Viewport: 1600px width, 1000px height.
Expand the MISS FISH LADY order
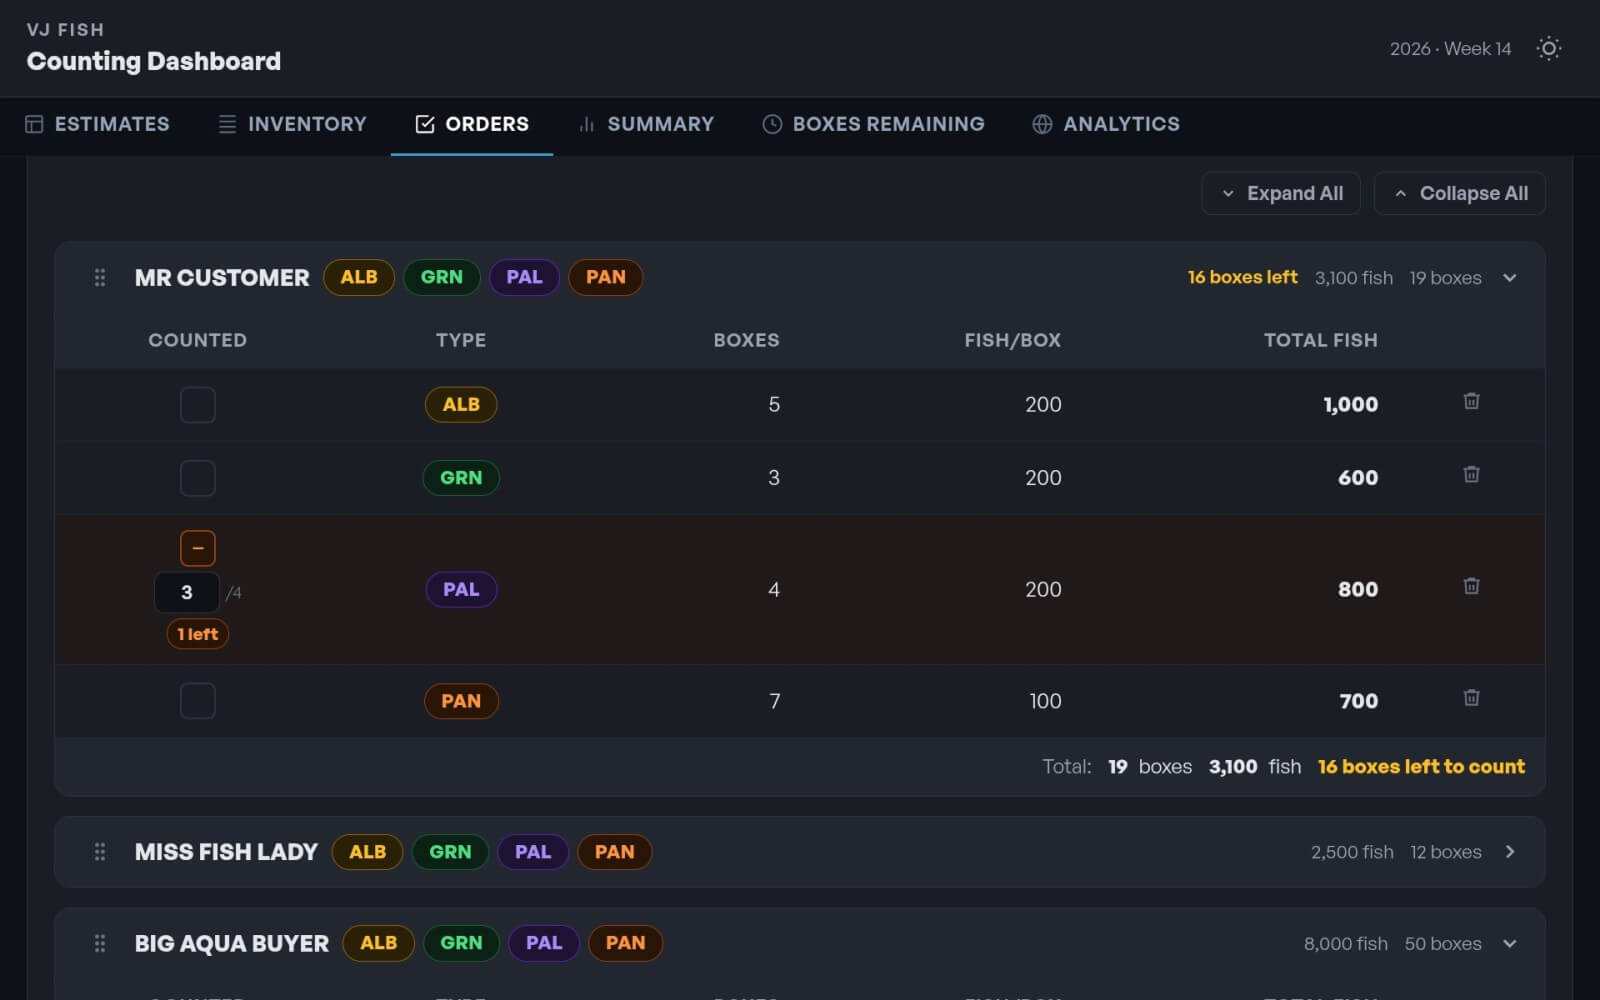[x=1509, y=852]
